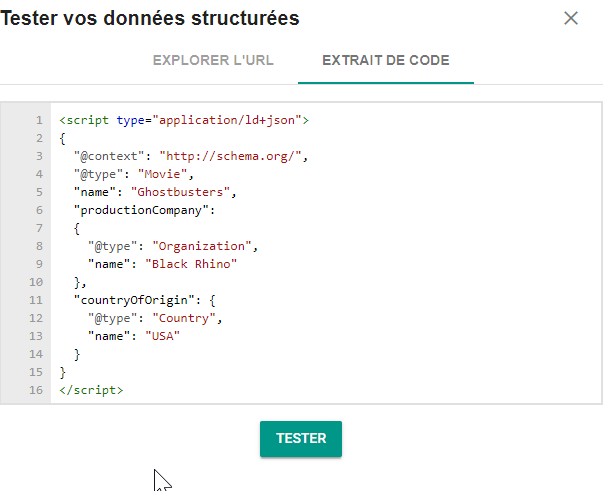Switch to the EXPLORER L'URL tab
Viewport: 615px width, 491px height.
point(213,60)
